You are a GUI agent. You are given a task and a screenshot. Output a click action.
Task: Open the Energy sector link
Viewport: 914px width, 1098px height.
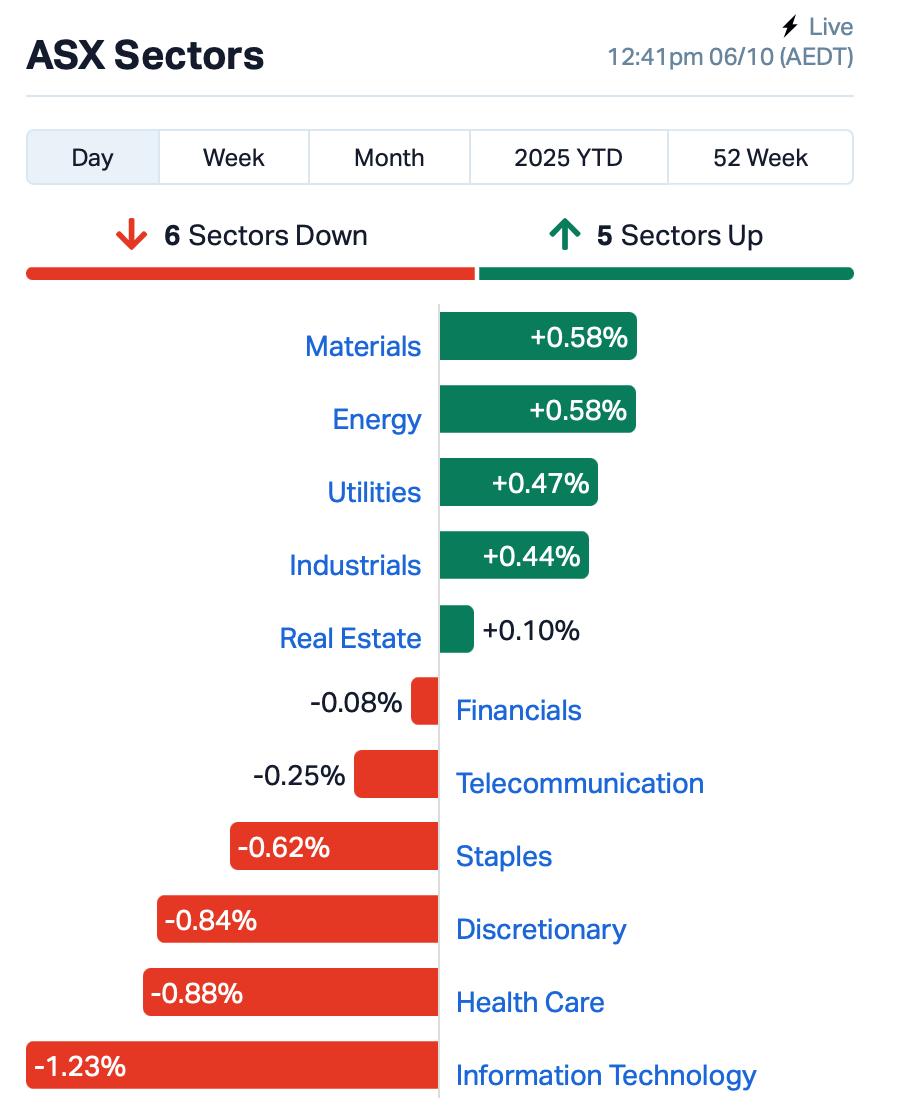pos(377,420)
